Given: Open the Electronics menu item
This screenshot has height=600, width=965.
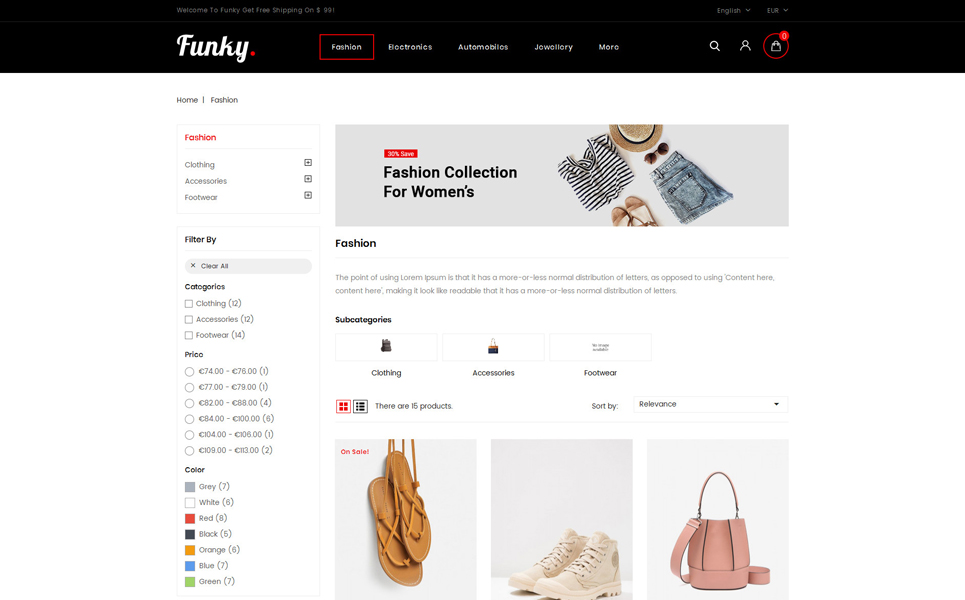Looking at the screenshot, I should coord(410,47).
